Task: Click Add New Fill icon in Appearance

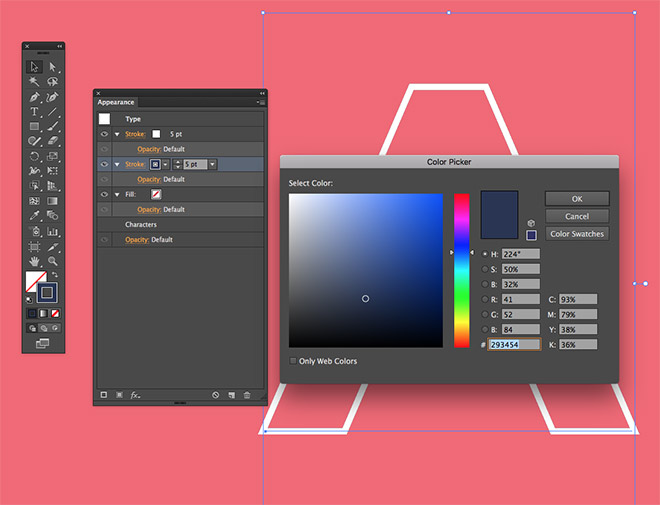Action: 120,395
